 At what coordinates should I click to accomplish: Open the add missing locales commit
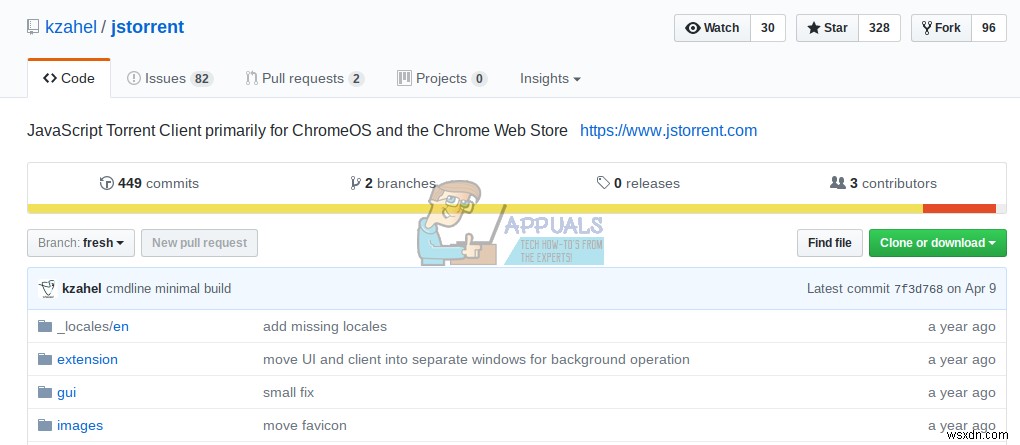[x=325, y=327]
